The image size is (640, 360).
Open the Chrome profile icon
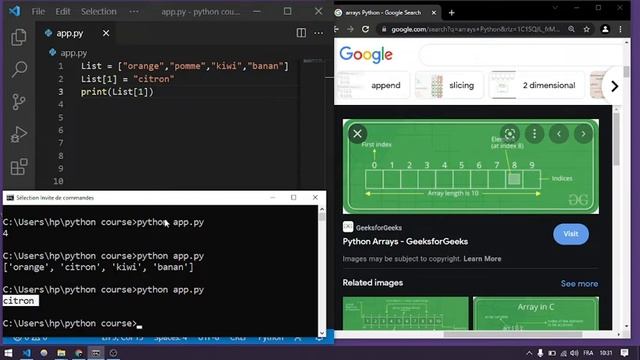605,29
